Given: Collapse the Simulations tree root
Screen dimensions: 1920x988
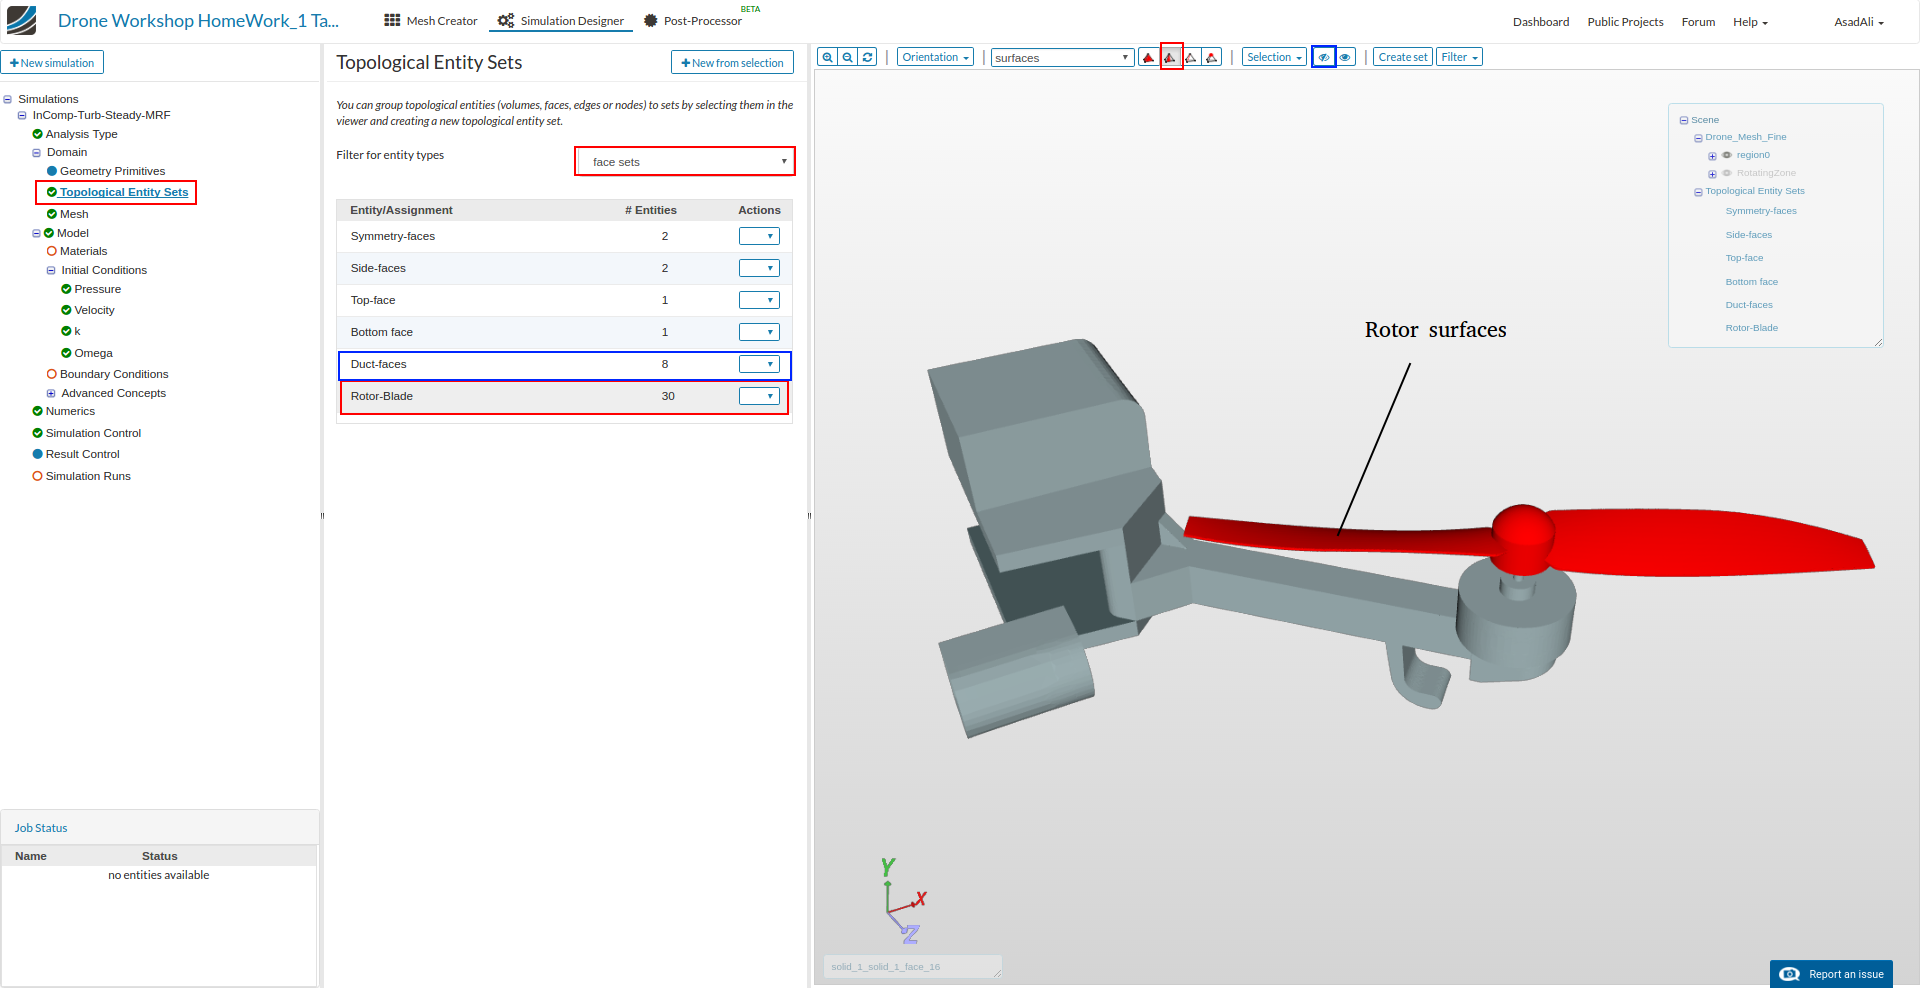Looking at the screenshot, I should pyautogui.click(x=8, y=99).
